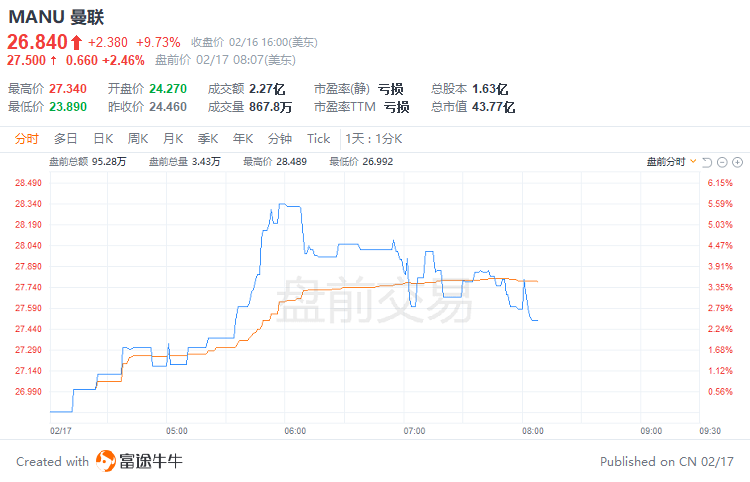Screen dimensions: 750x482
Task: Select the 季K tab
Action: point(208,139)
